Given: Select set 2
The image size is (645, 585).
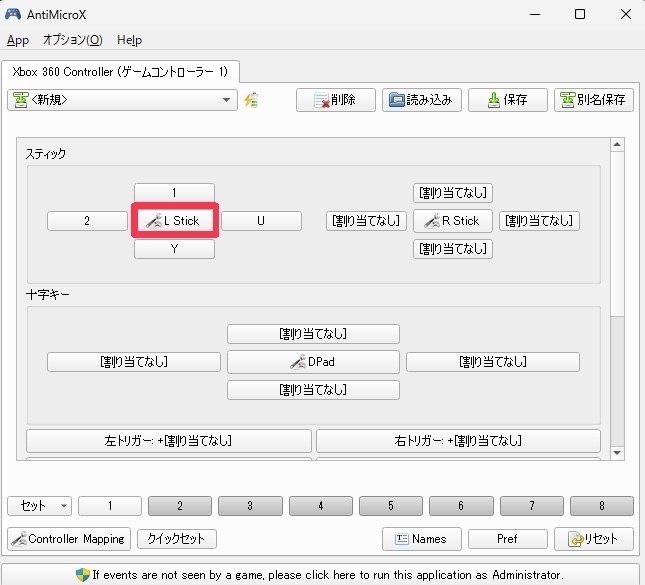Looking at the screenshot, I should point(180,506).
